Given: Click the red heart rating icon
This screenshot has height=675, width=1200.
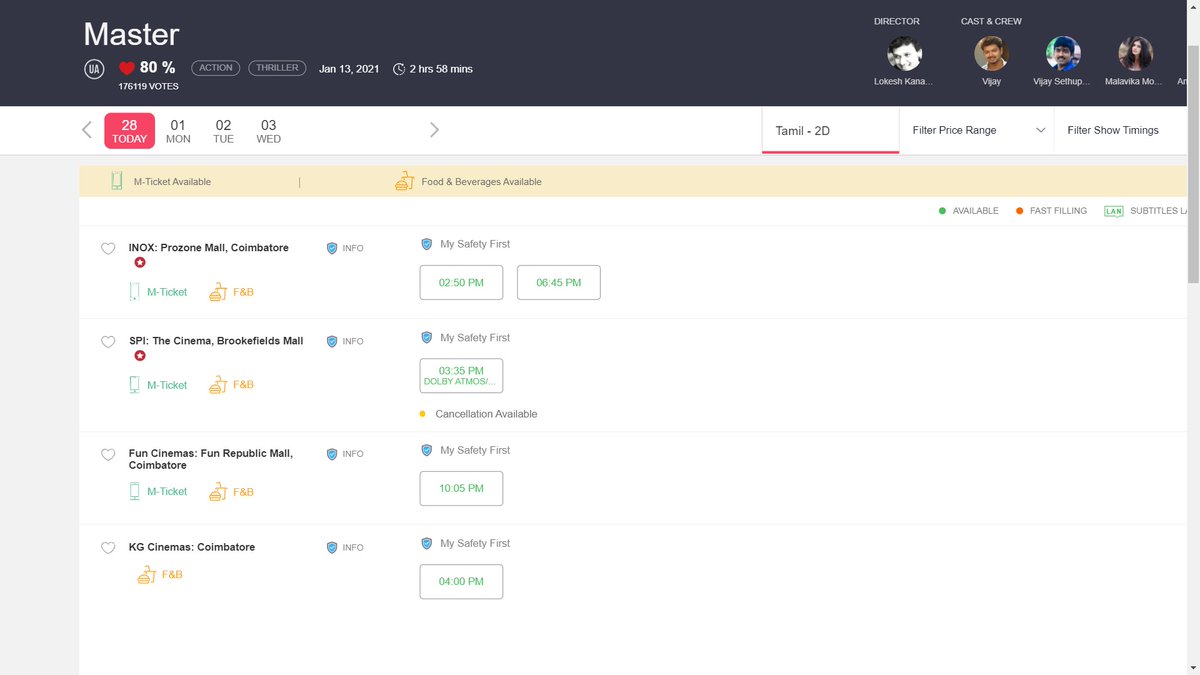Looking at the screenshot, I should point(126,69).
